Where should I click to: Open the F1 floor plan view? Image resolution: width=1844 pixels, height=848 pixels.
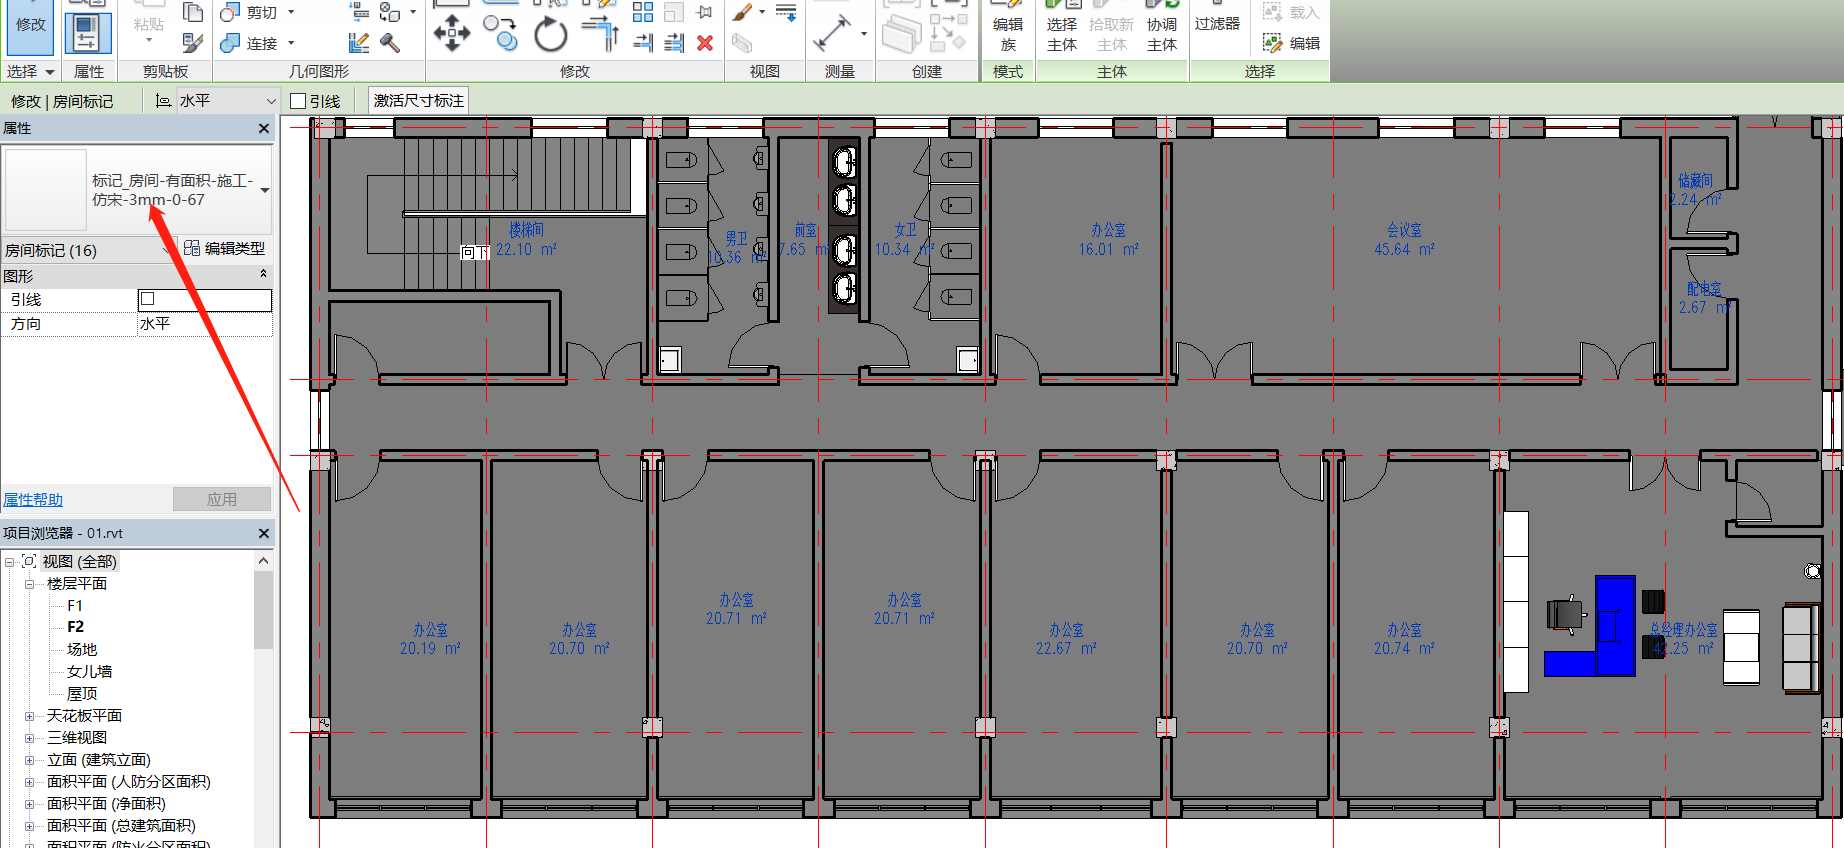75,606
